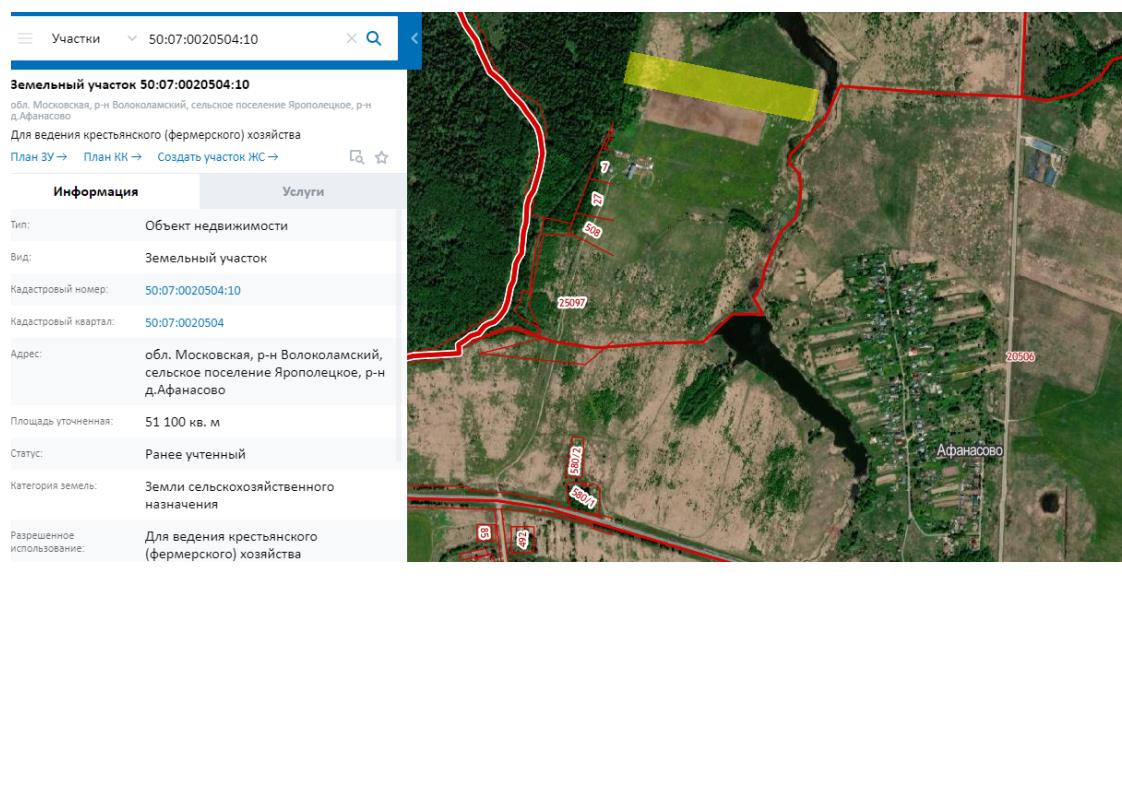Click the status value Ранее учтенный
This screenshot has height=793, width=1122.
195,454
